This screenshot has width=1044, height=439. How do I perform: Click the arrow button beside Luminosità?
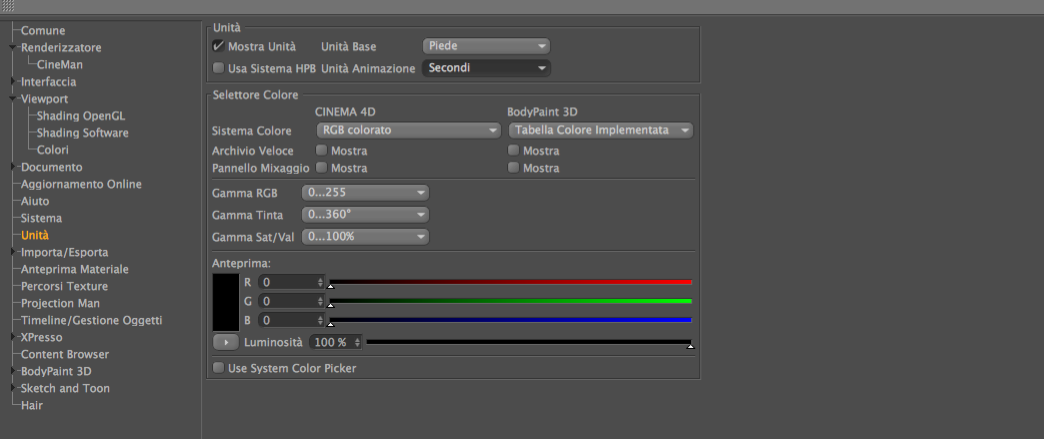coord(225,342)
